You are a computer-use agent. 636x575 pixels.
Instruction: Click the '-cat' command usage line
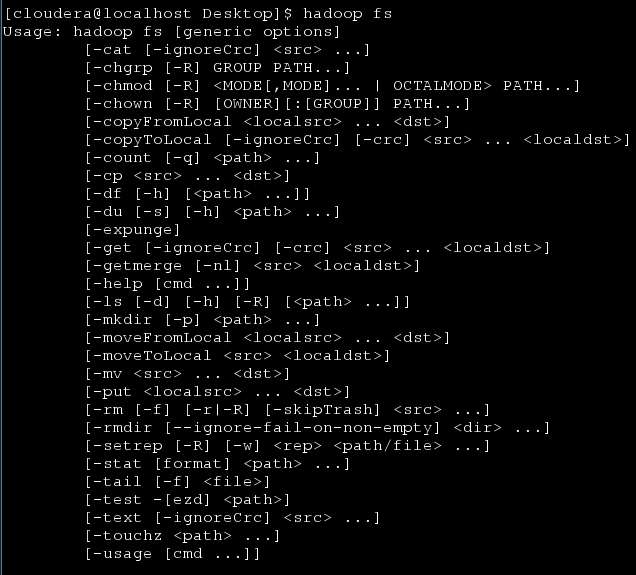pos(228,50)
